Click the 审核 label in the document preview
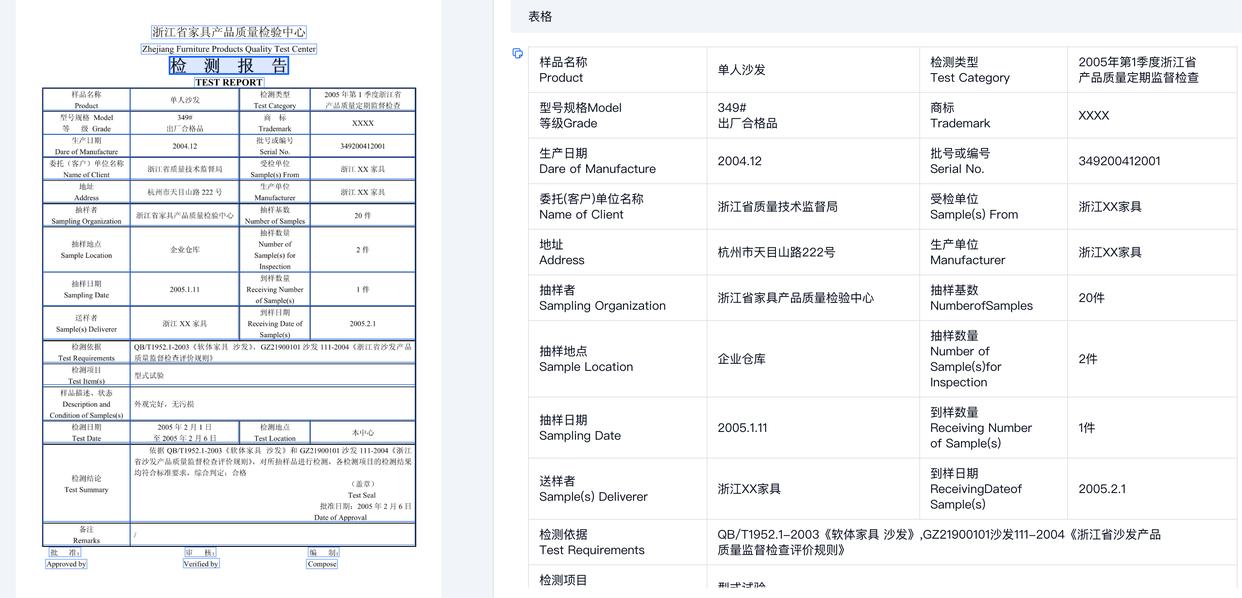 point(200,552)
